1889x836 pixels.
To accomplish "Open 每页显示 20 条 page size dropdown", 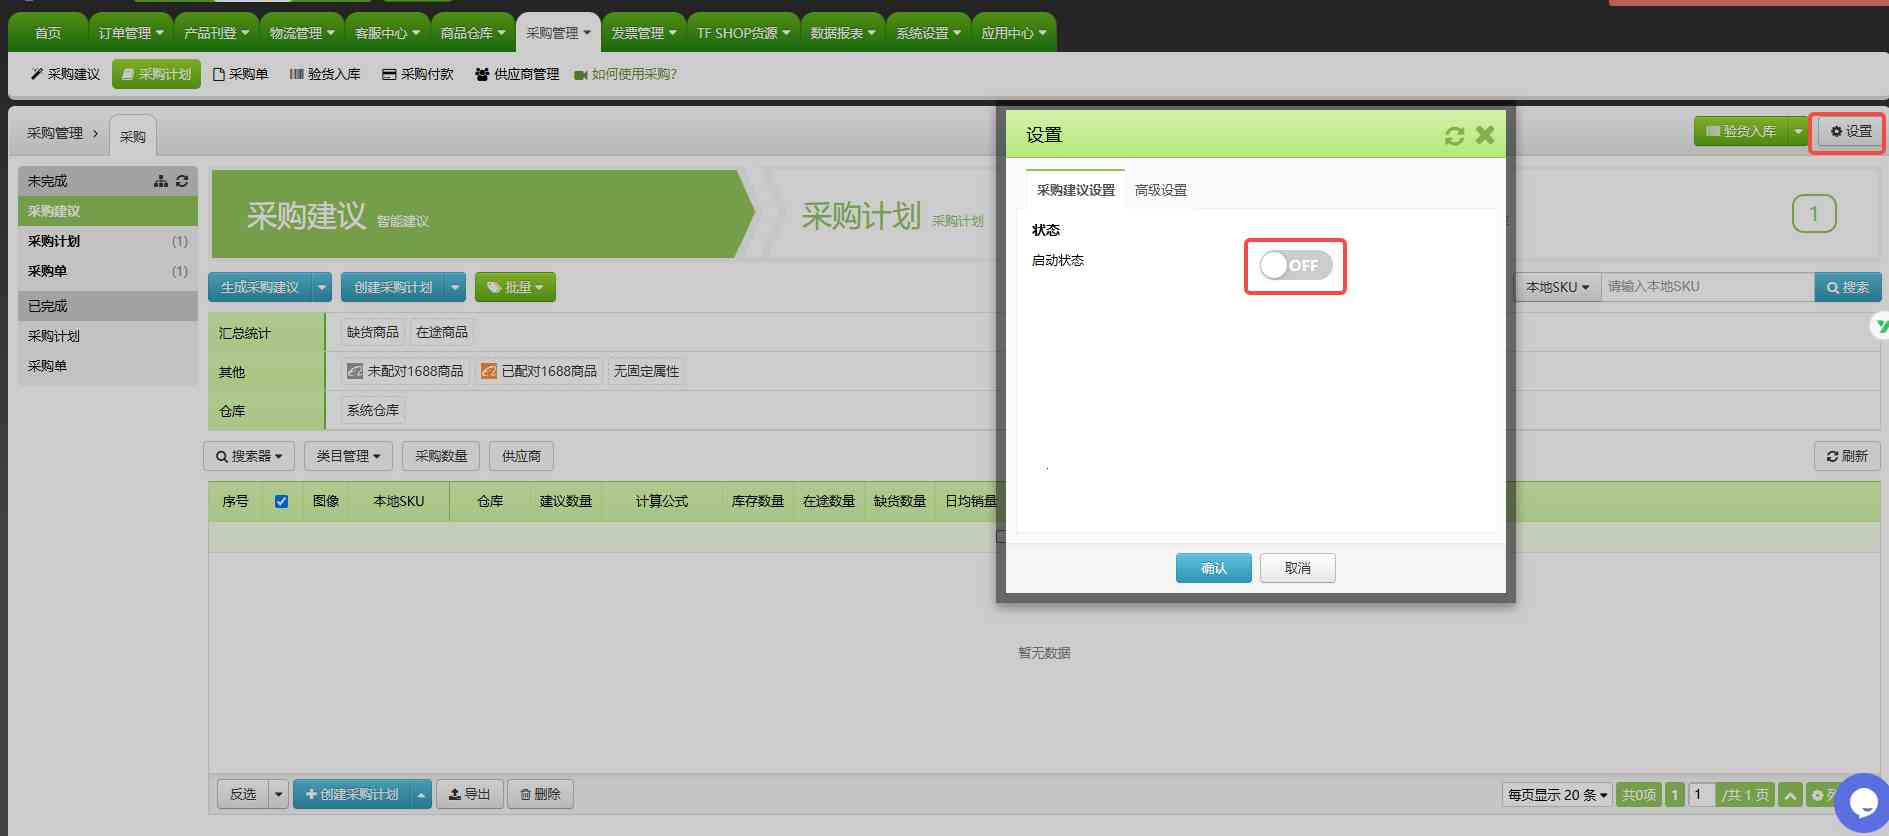I will (x=1557, y=795).
